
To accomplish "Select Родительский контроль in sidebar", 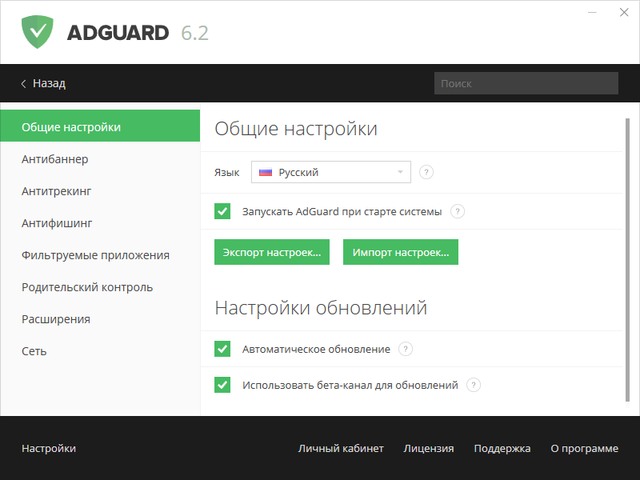I will pos(87,287).
